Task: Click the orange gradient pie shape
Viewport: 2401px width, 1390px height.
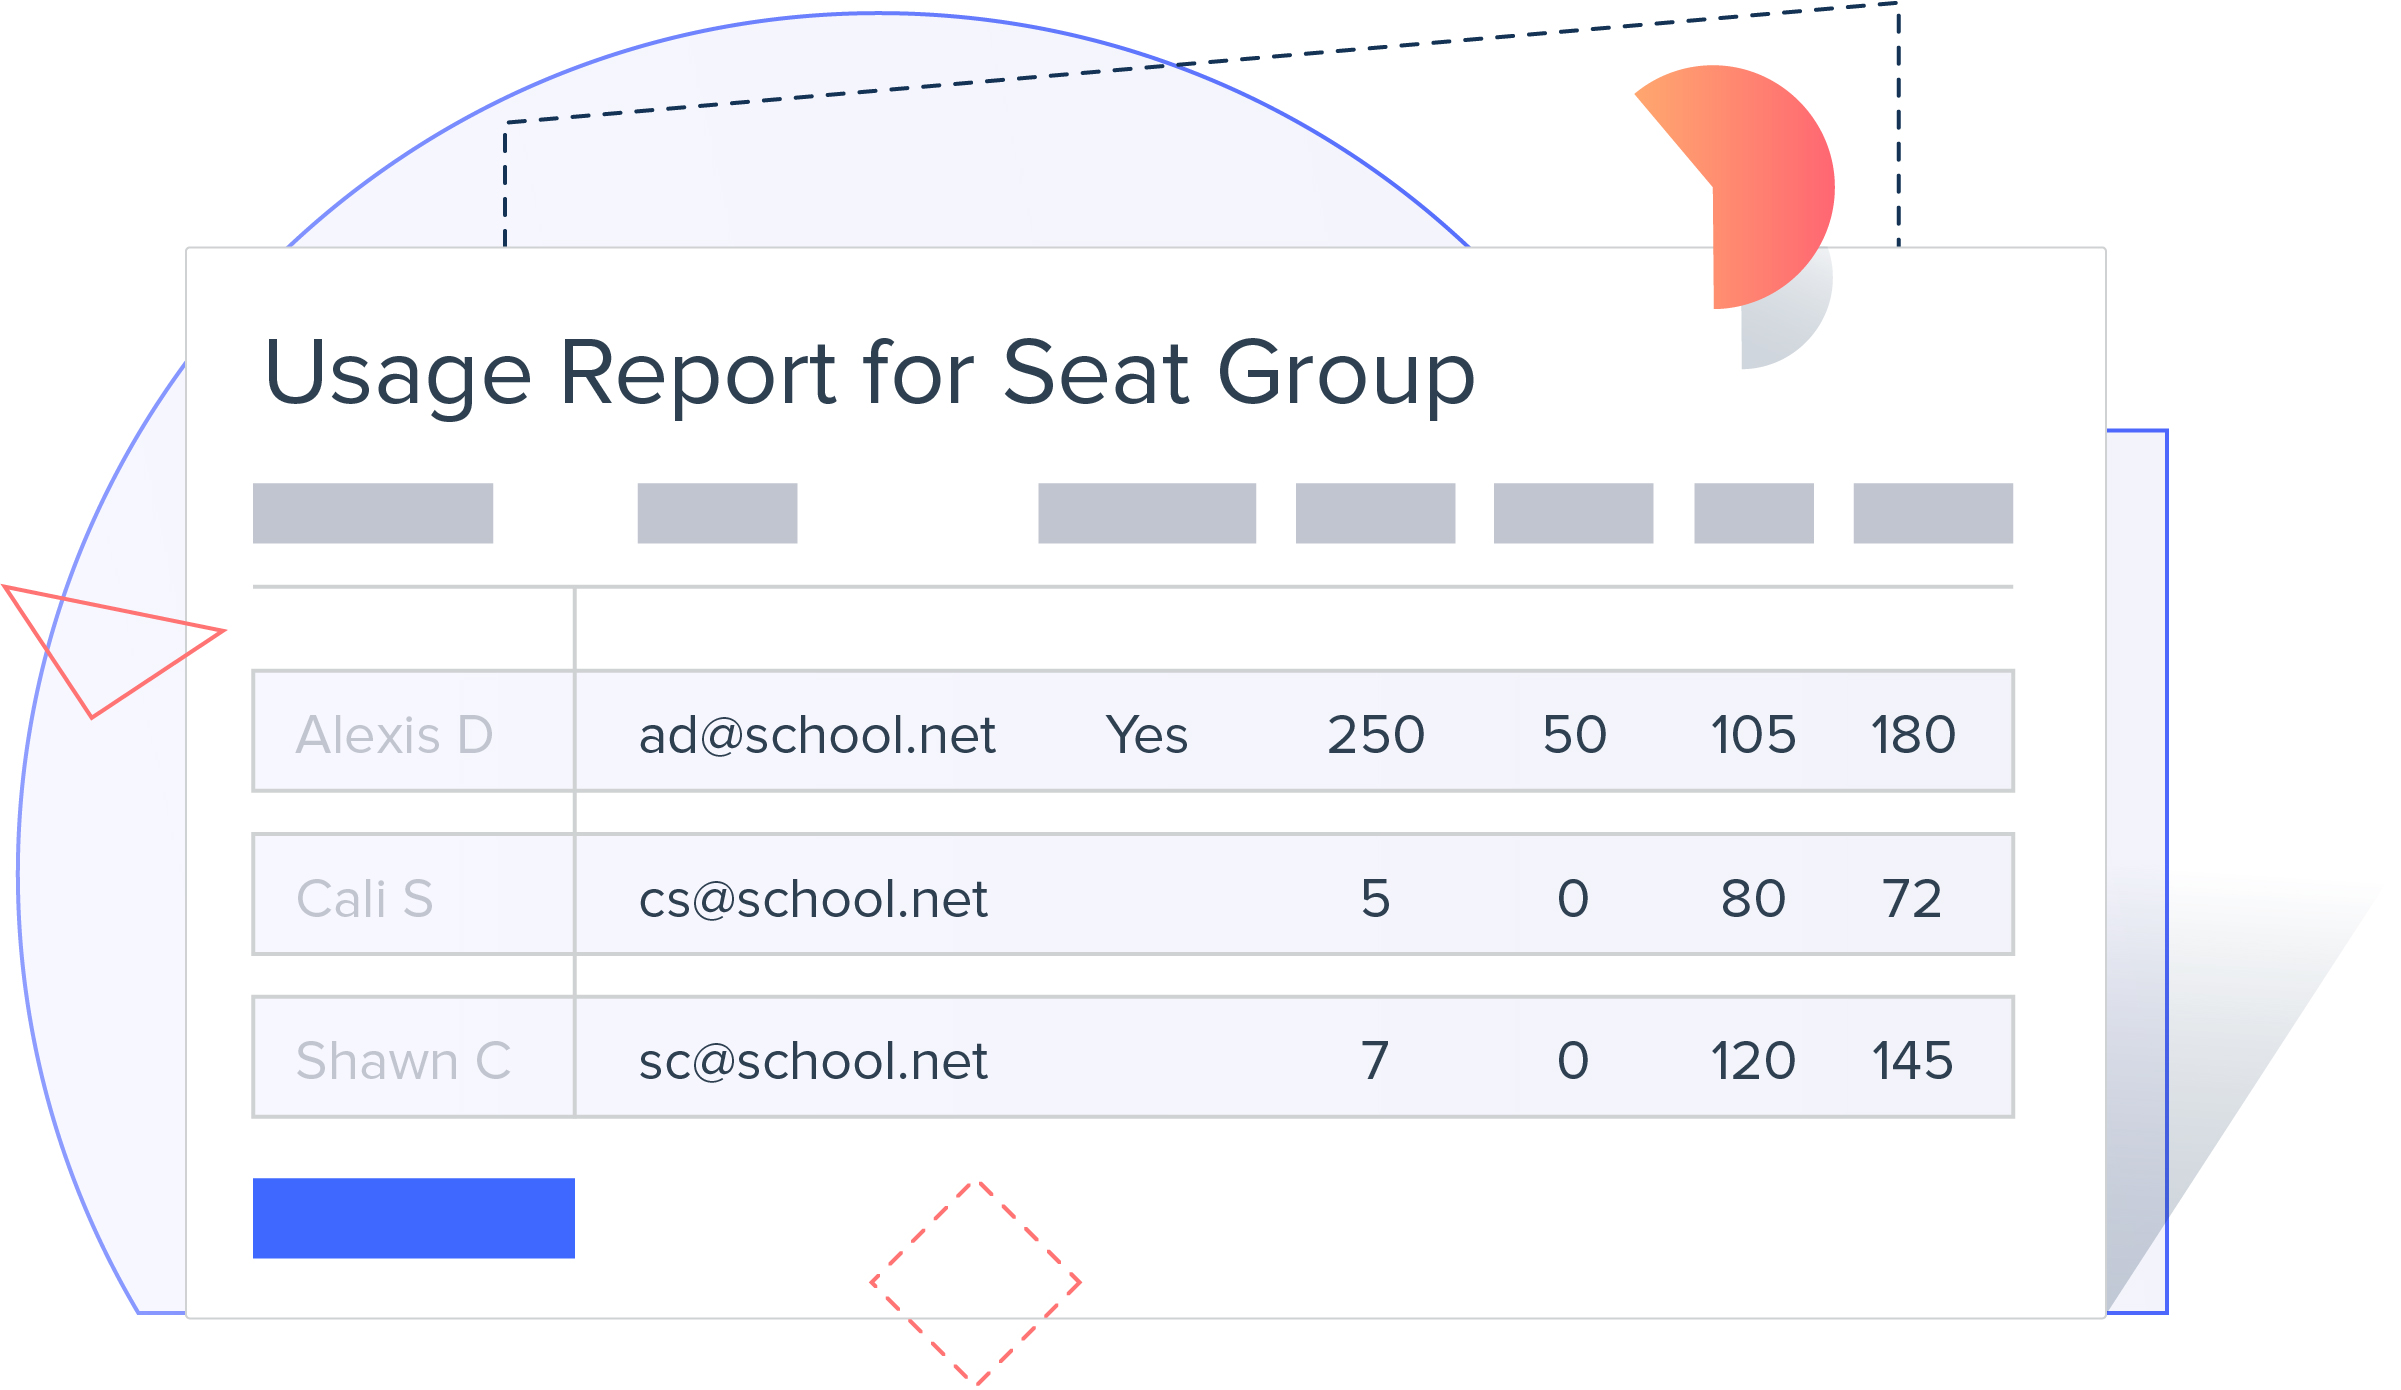Action: point(1765,180)
